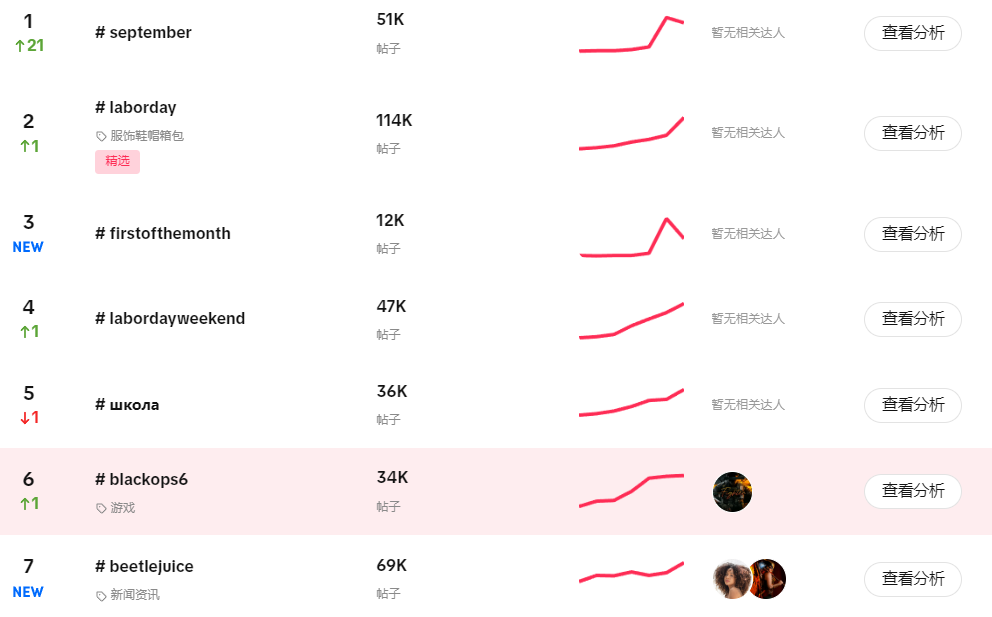Click 查看分析 for #beetlejuice row
Screen dimensions: 992x617
(x=912, y=579)
